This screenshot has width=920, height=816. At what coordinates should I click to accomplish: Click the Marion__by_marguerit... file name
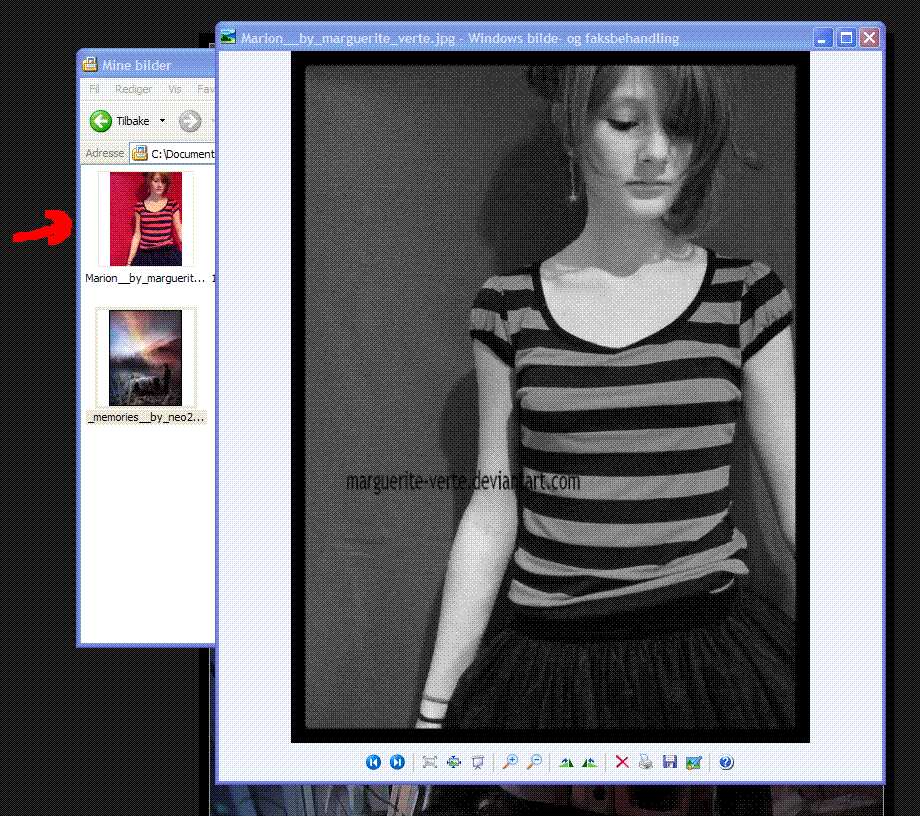145,278
